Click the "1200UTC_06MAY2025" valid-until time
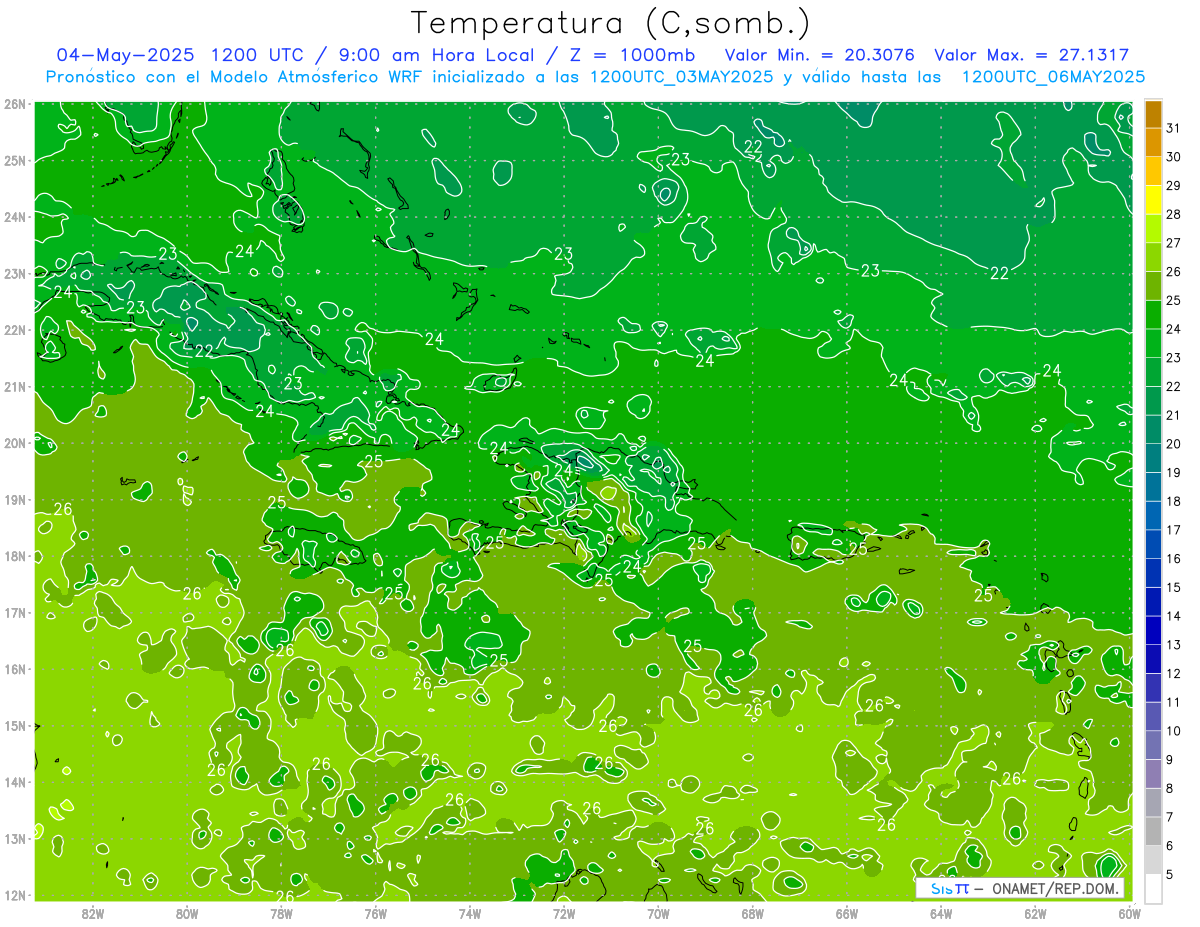Viewport: 1200px width, 927px height. (x=1053, y=77)
